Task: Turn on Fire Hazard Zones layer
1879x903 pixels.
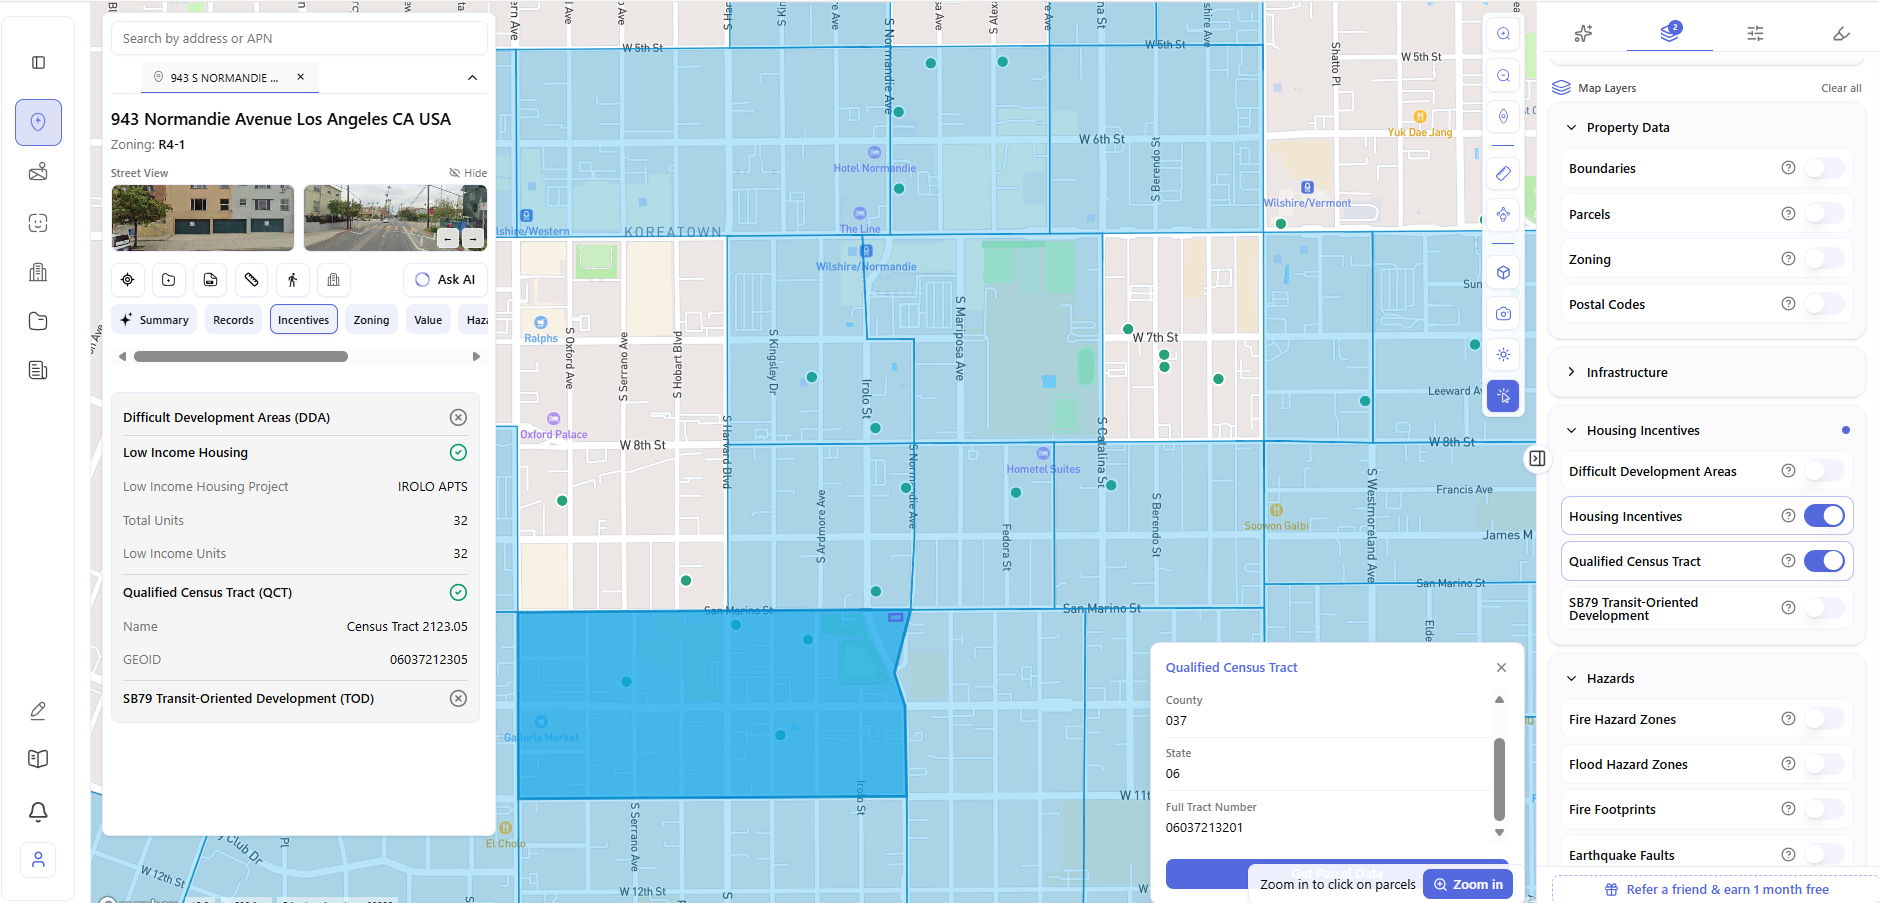Action: [x=1824, y=719]
